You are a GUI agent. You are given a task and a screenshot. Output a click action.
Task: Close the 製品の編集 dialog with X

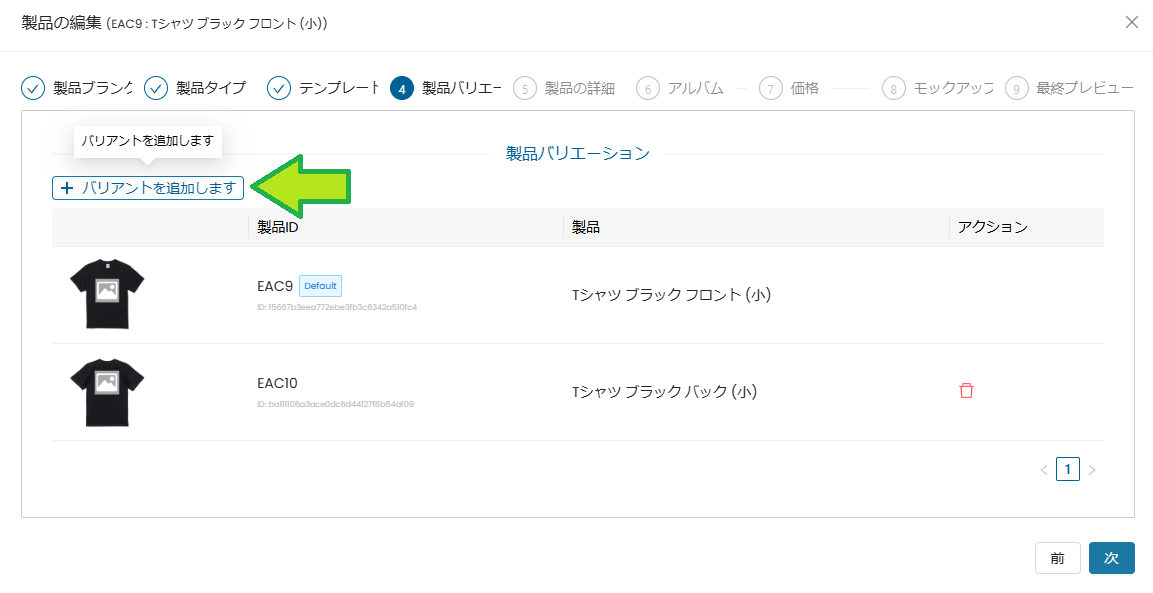click(x=1131, y=22)
